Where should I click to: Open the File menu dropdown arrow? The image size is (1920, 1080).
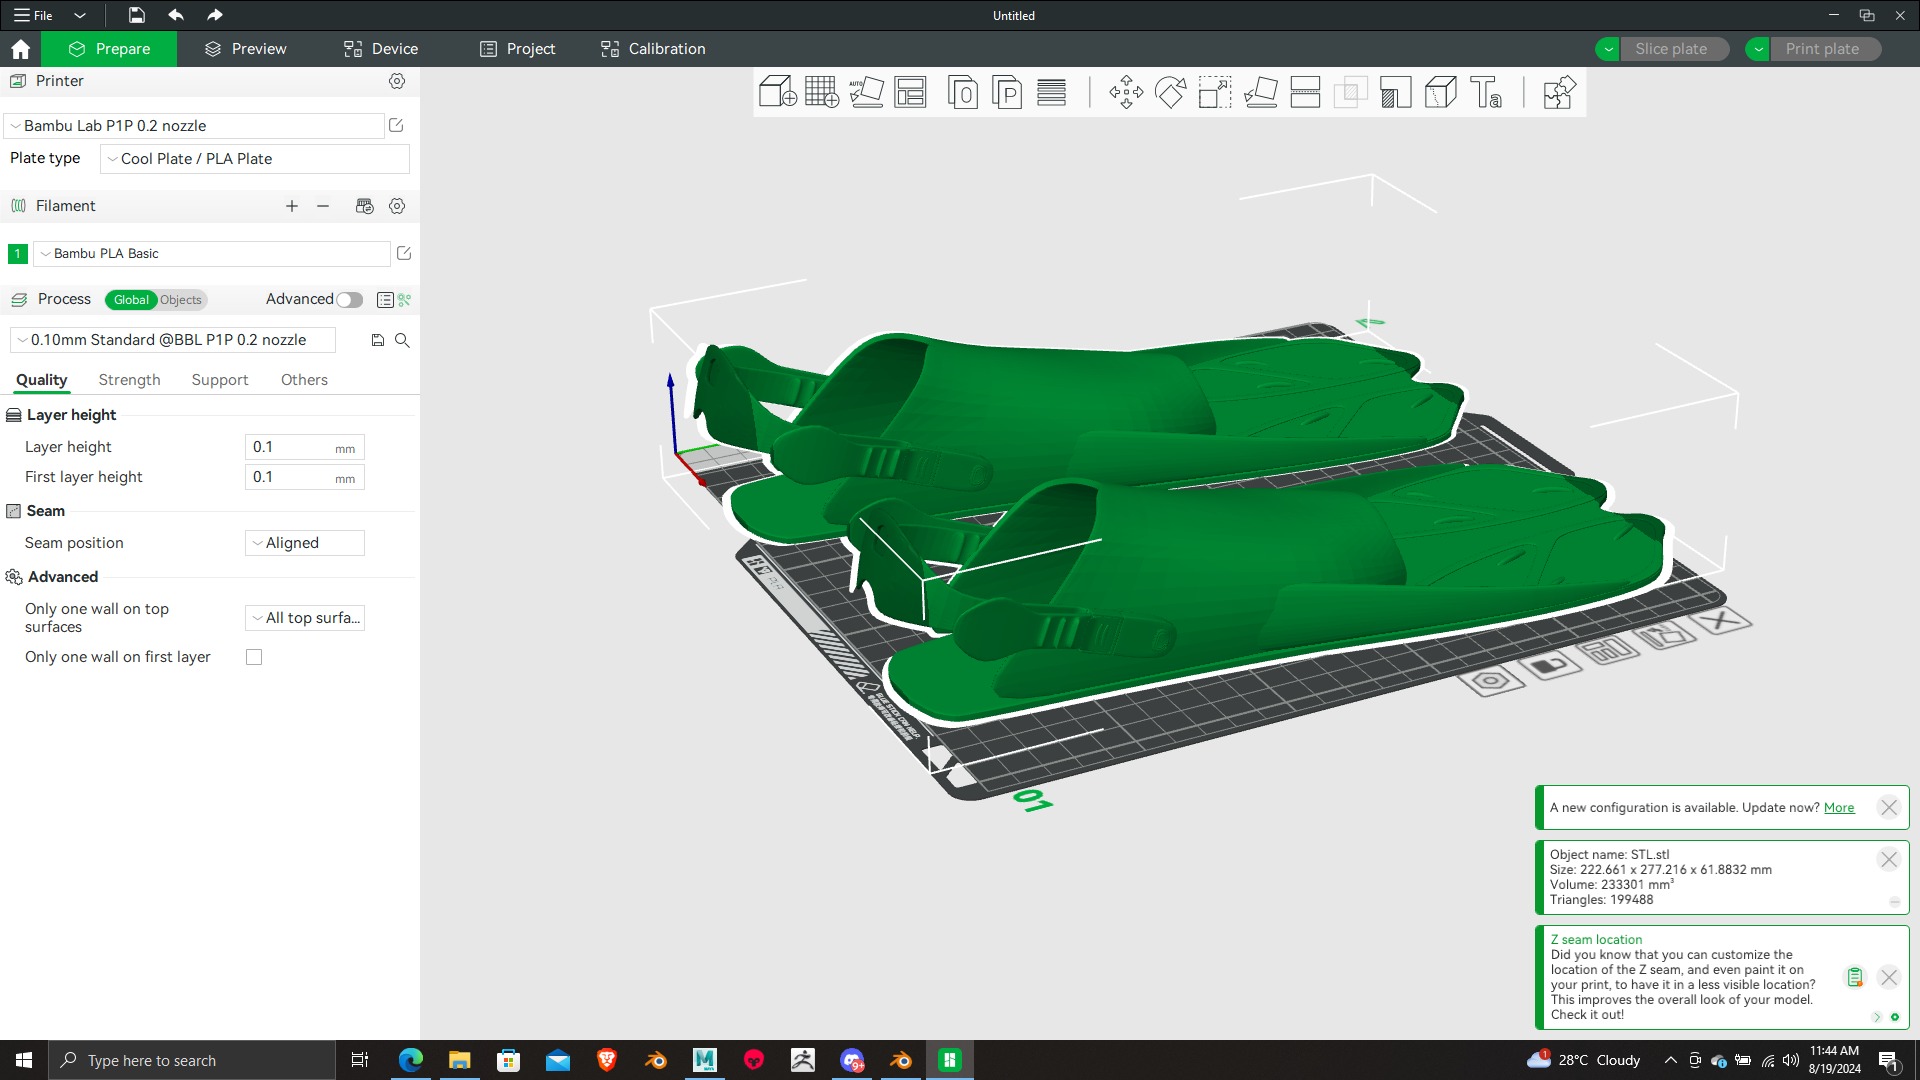[x=80, y=15]
